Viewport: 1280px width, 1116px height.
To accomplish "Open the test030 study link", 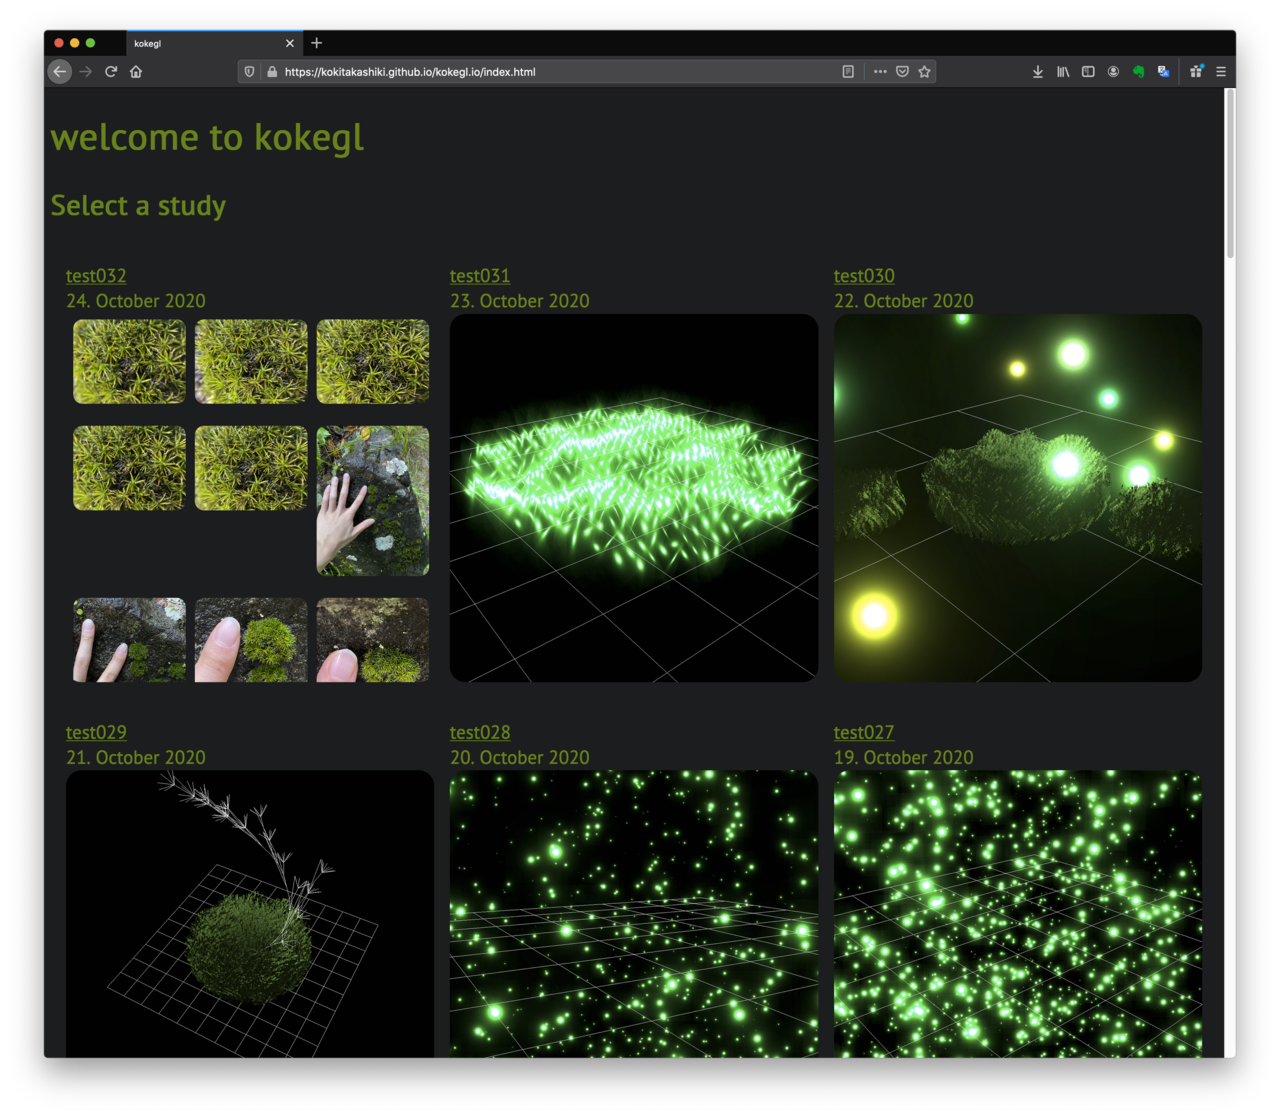I will (864, 276).
